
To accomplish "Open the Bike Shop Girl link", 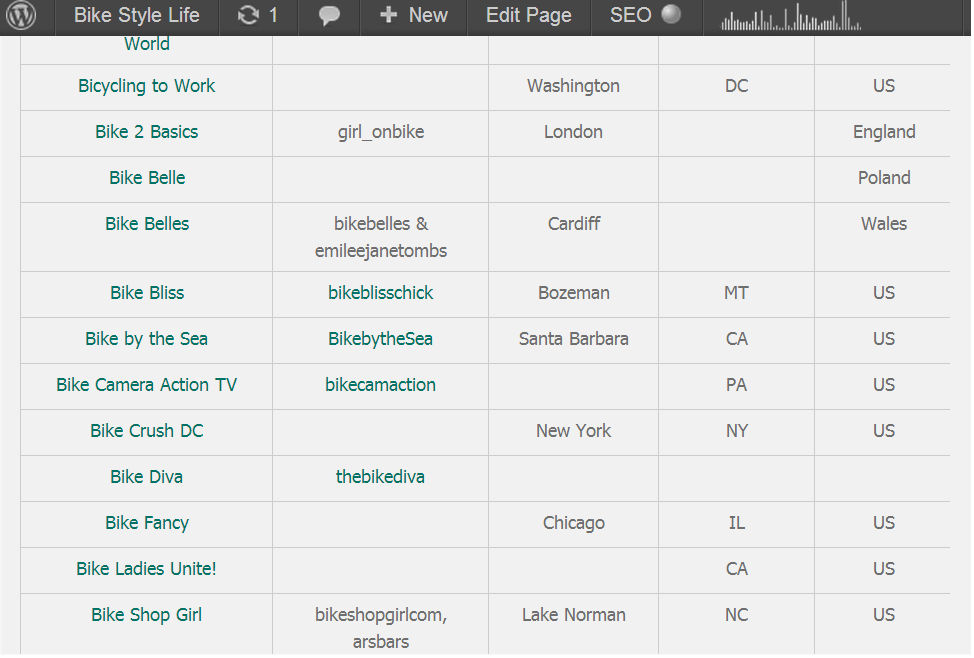I will (147, 615).
